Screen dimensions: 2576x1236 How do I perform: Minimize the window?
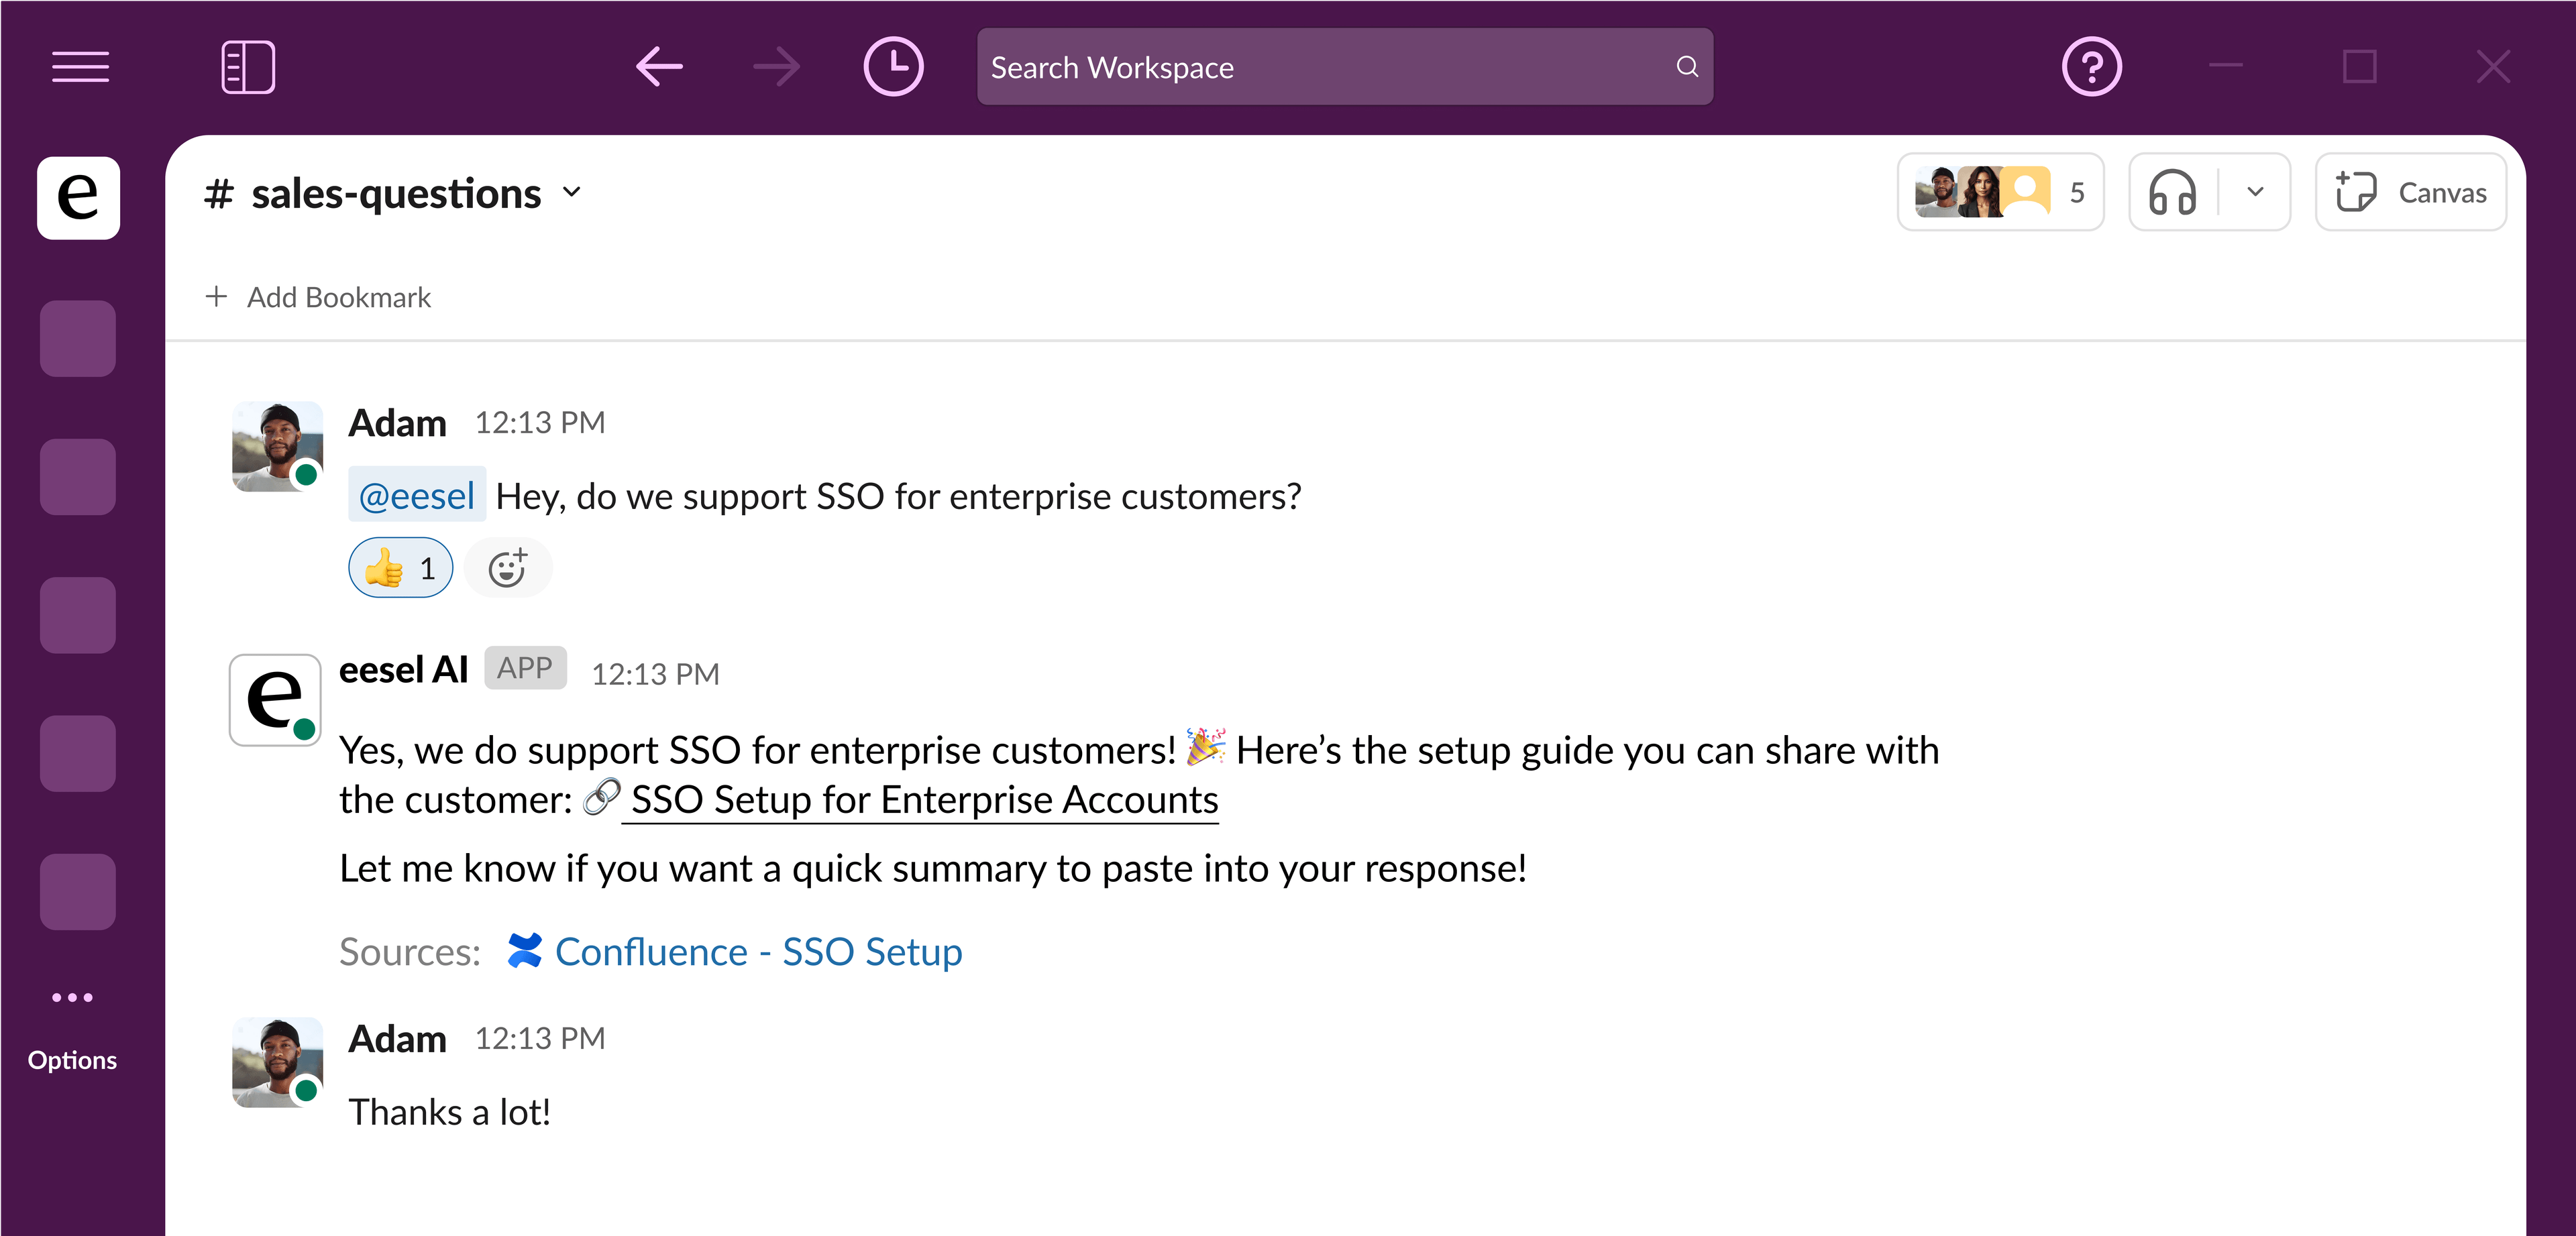click(x=2226, y=66)
